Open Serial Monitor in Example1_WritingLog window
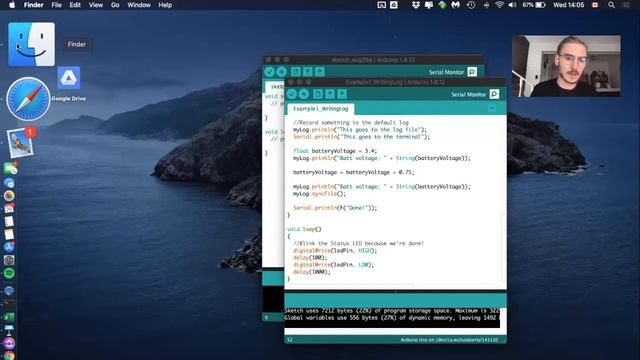Image resolution: width=640 pixels, height=360 pixels. 494,94
